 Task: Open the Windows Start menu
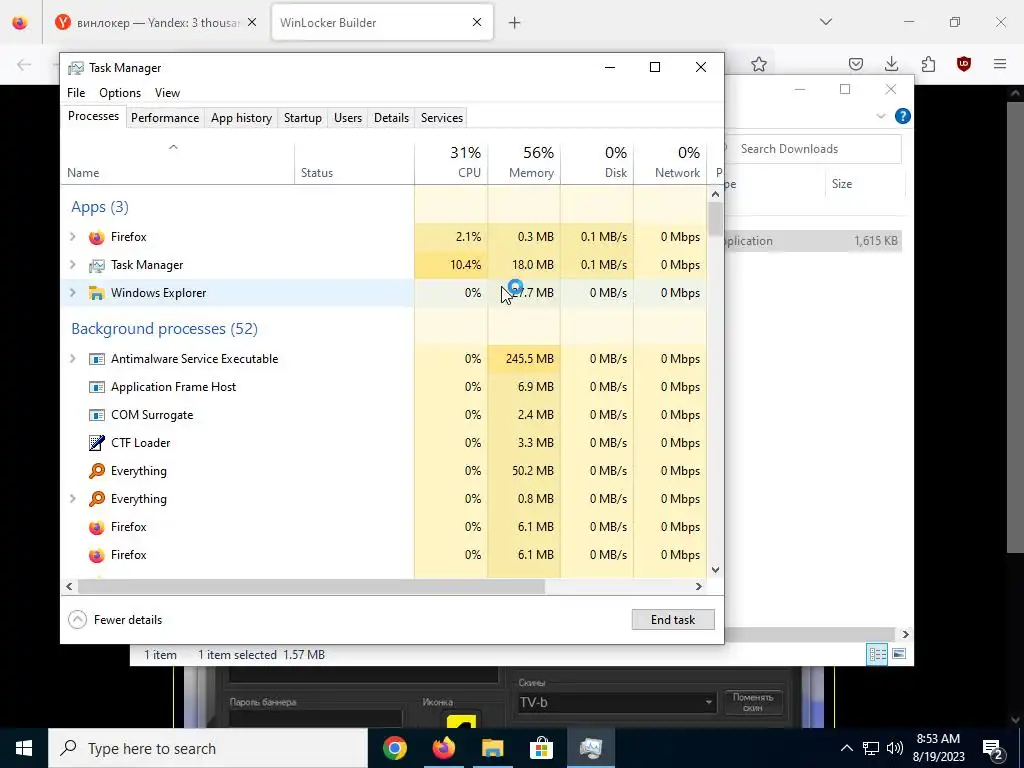(24, 748)
